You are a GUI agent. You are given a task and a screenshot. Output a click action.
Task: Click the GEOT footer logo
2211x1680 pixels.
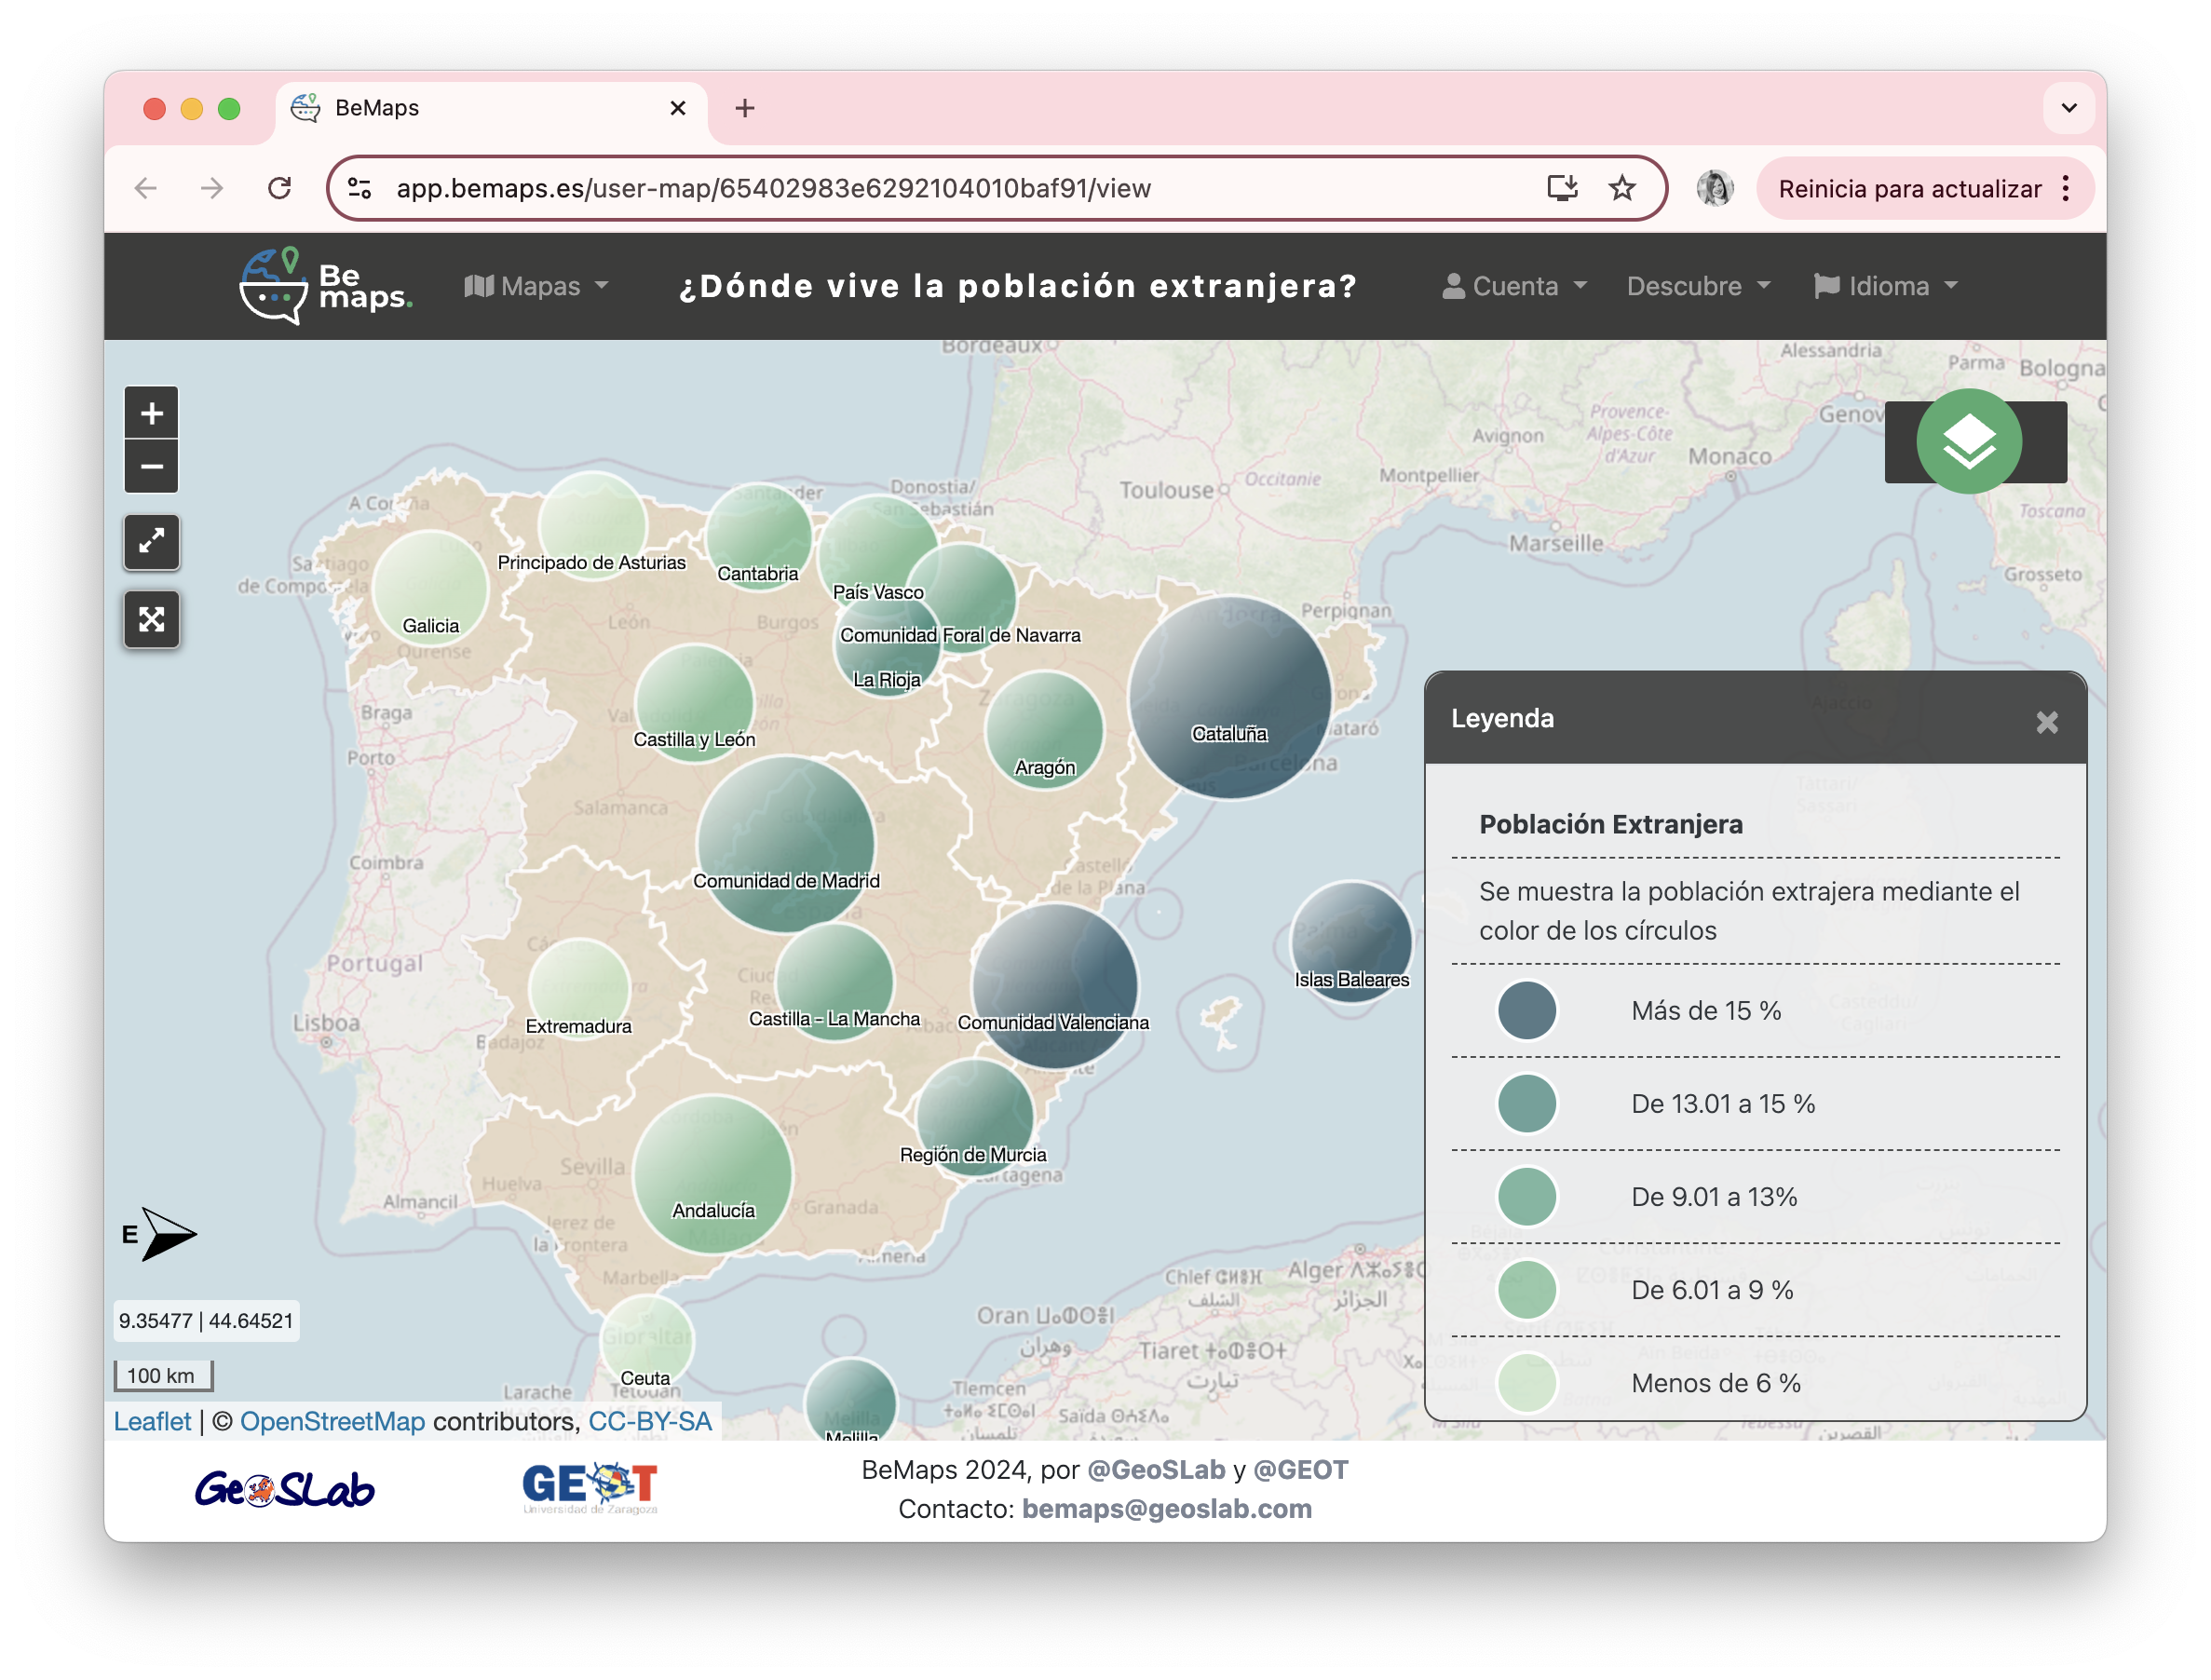click(x=590, y=1489)
